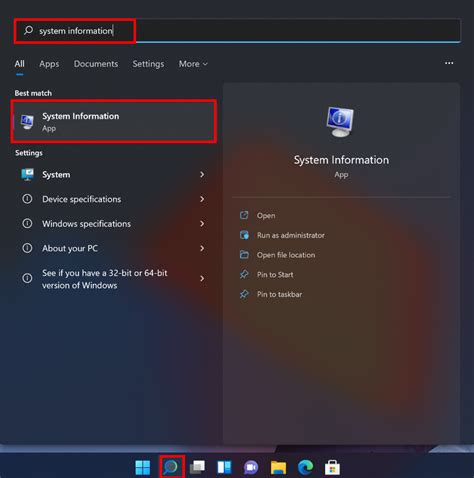Click the System Information app icon in Best match
This screenshot has width=474, height=478.
[27, 122]
